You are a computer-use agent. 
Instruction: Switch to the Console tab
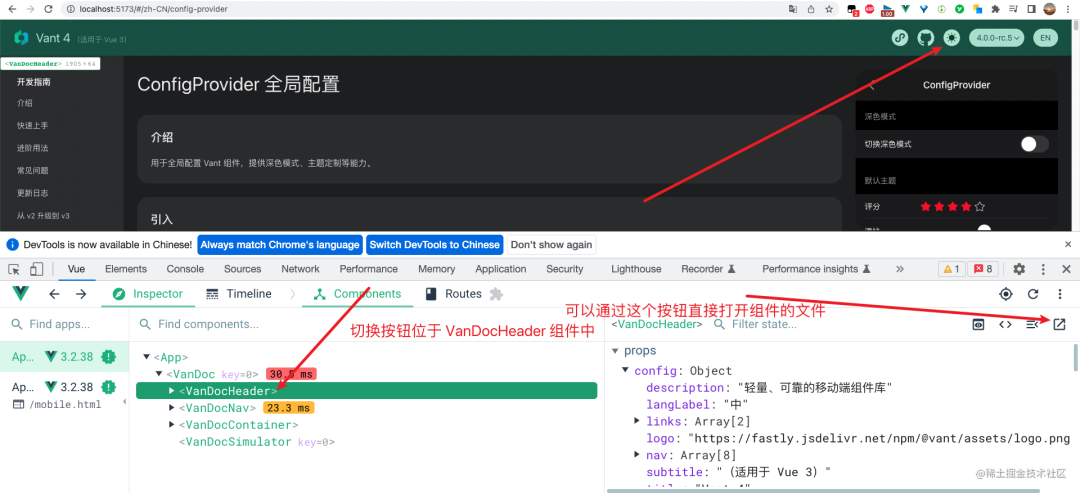(x=185, y=269)
